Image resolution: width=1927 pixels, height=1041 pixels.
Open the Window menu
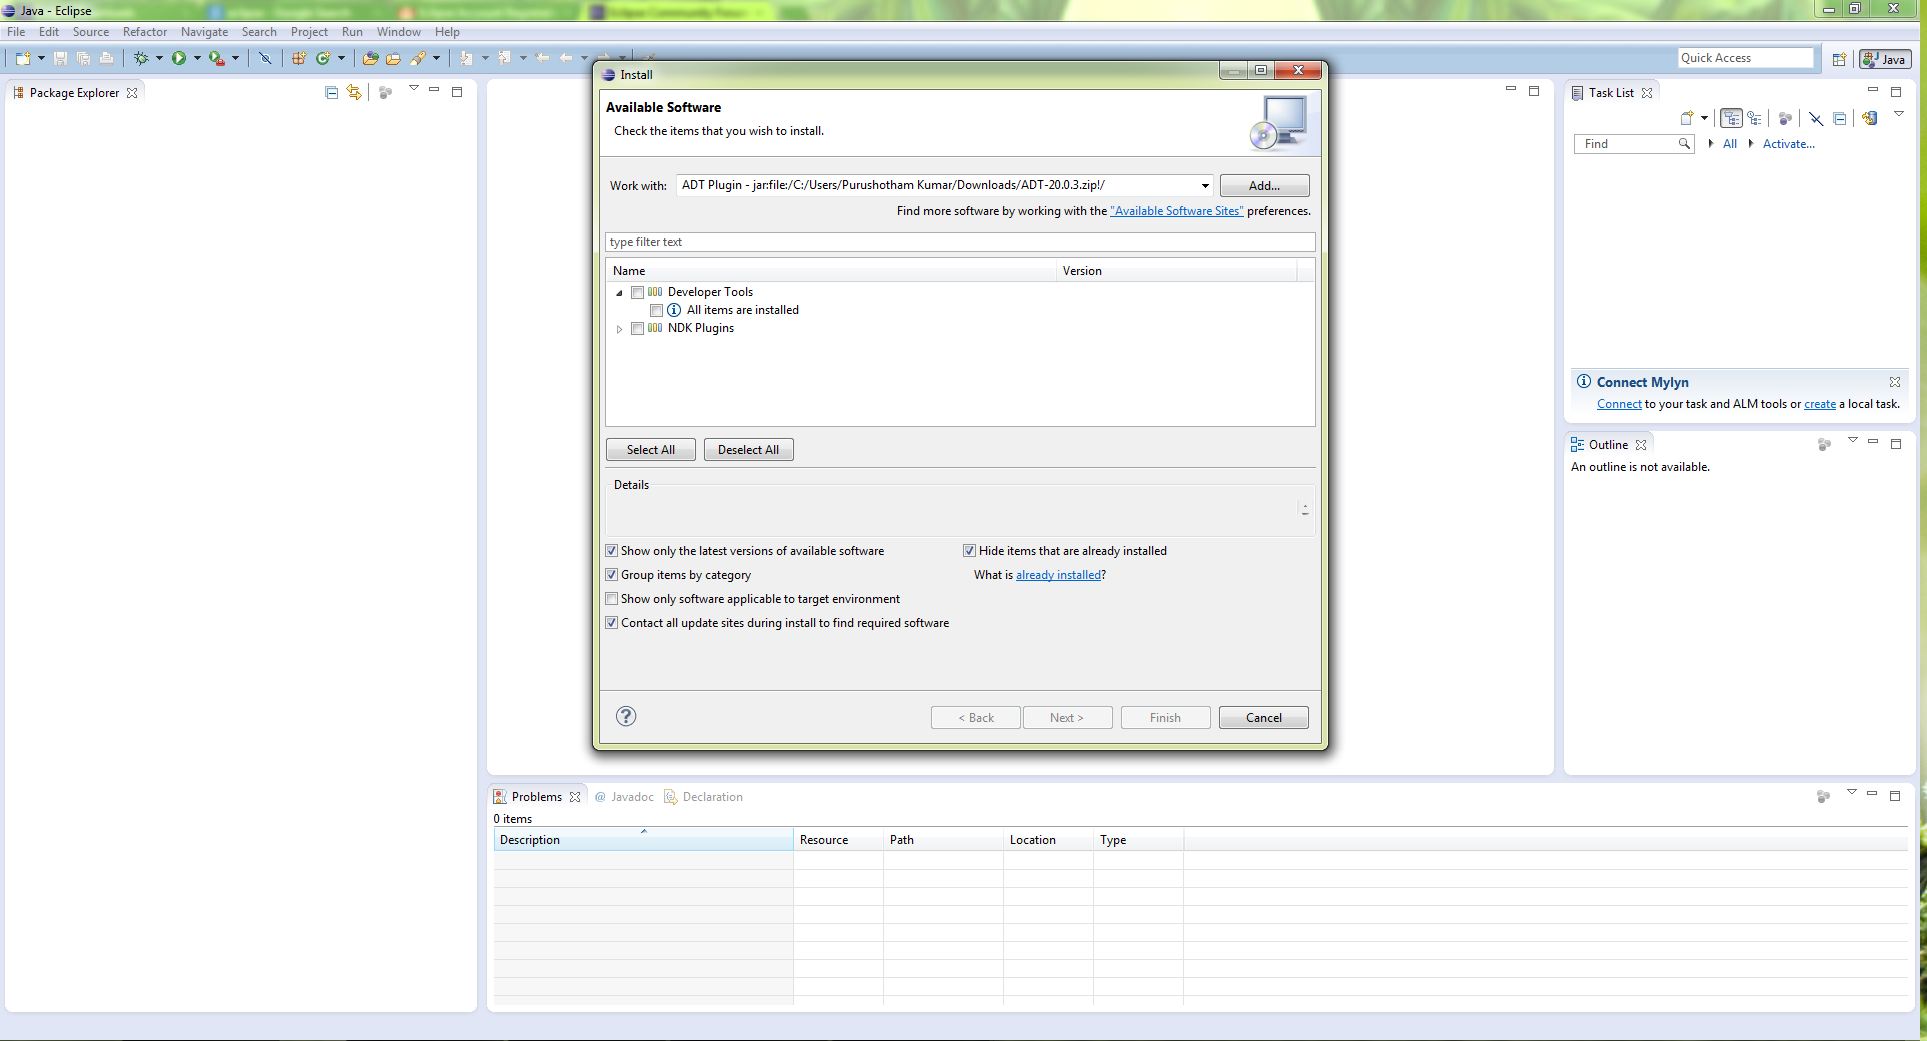398,32
